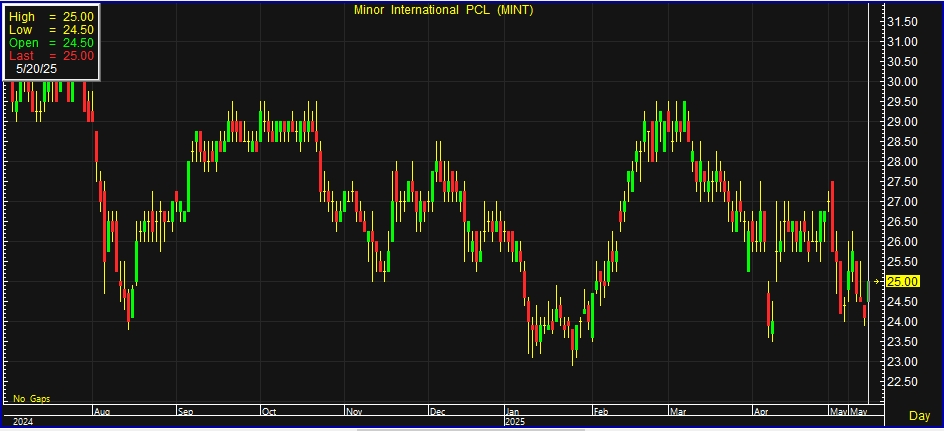
Task: Select the Aug marker on time axis
Action: click(100, 410)
